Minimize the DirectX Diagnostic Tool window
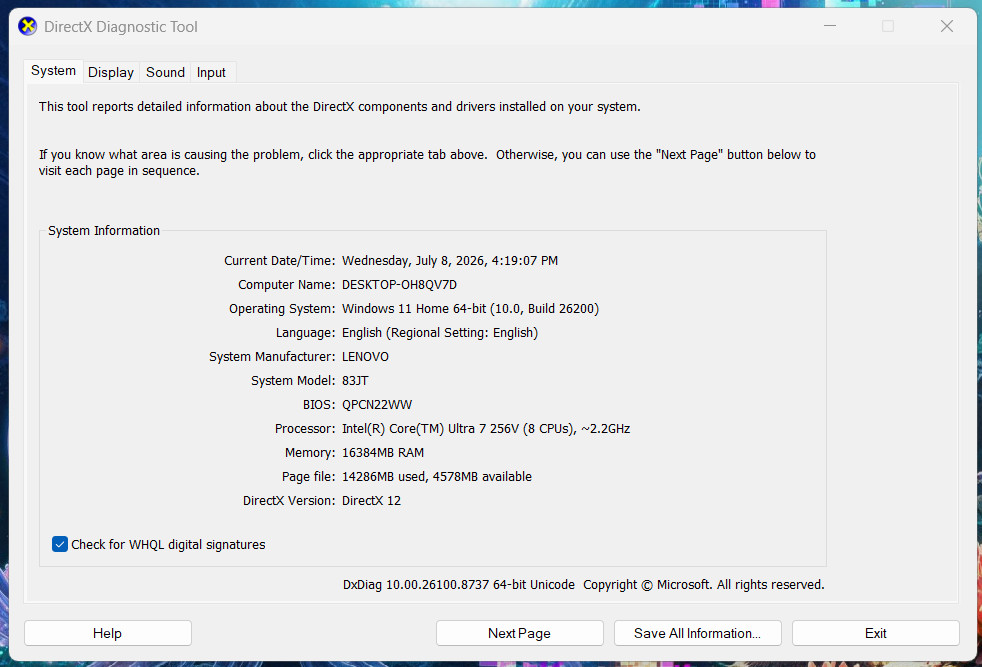The height and width of the screenshot is (667, 982). [x=830, y=26]
